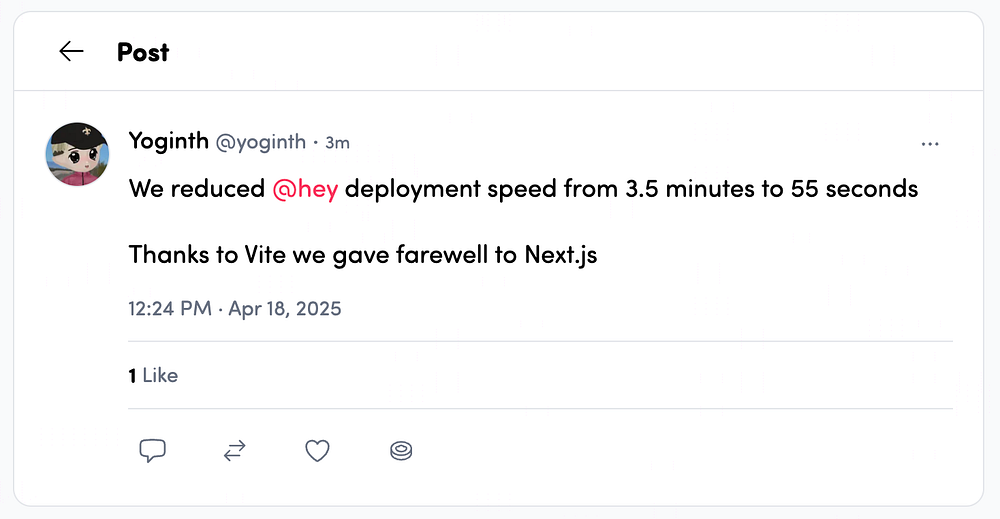Screen dimensions: 1000x519
Task: Like the post with the heart icon
Action: point(317,451)
